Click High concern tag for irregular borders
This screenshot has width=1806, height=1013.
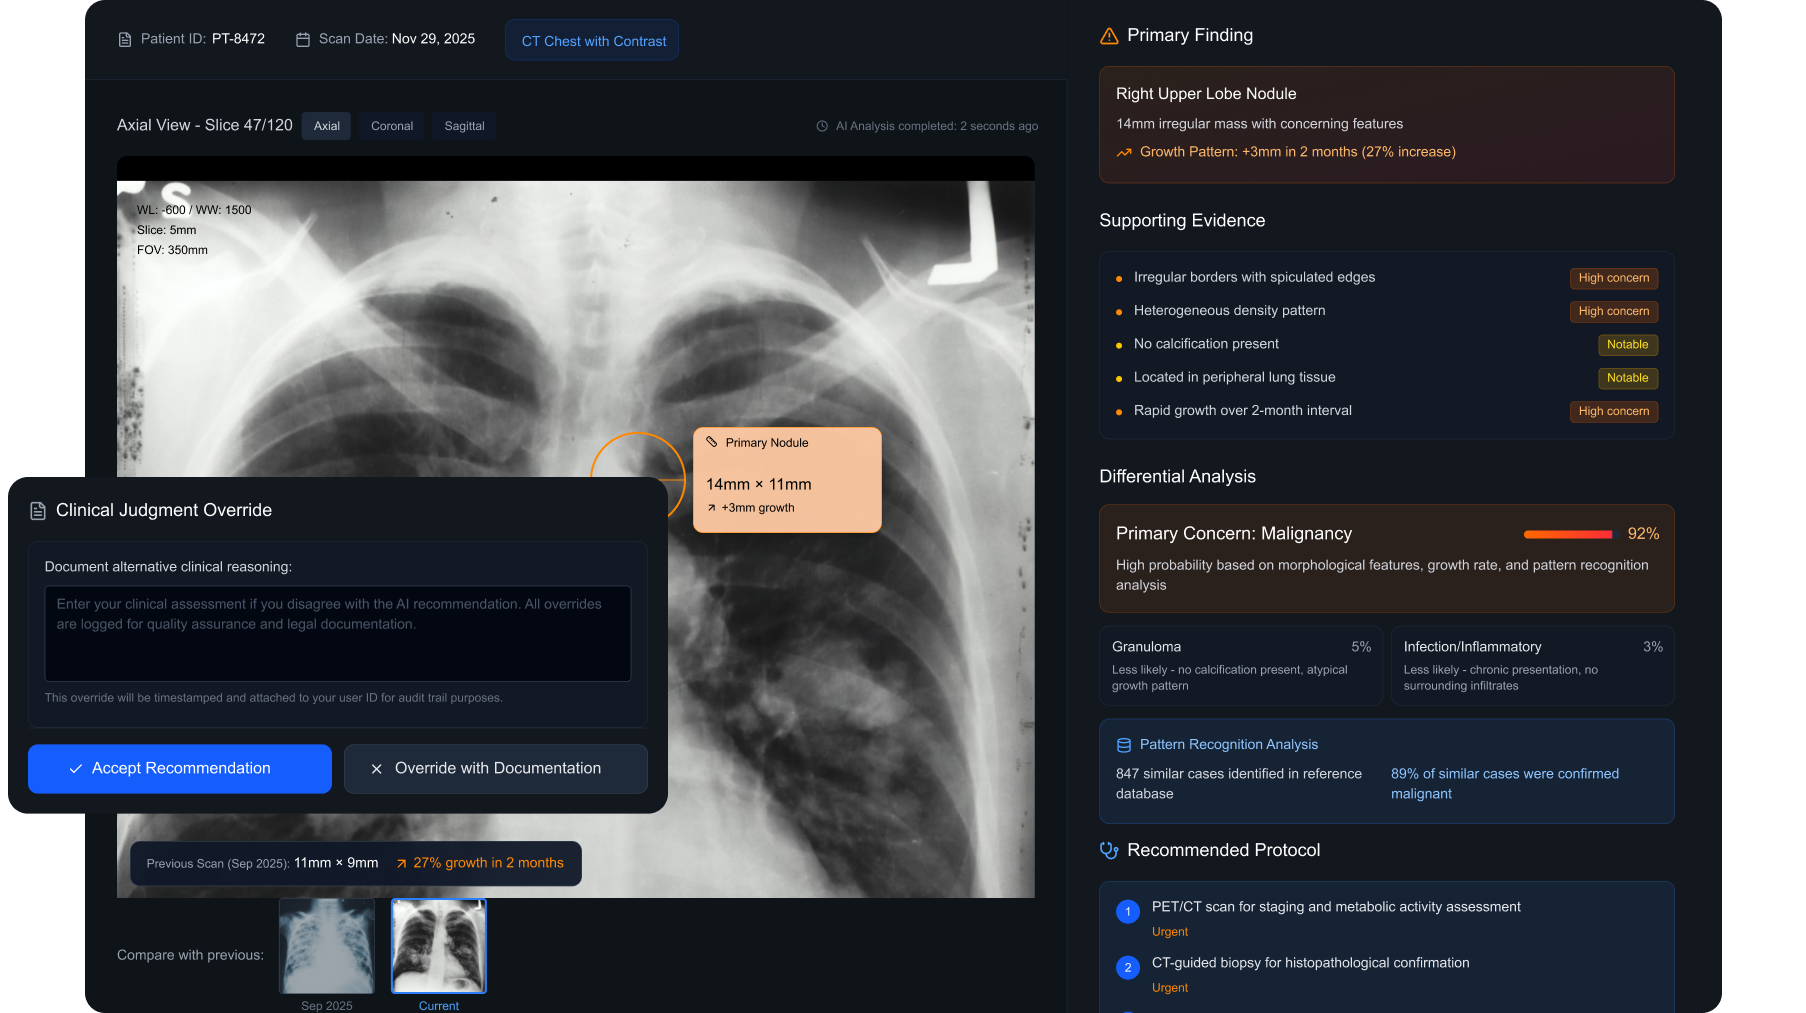point(1614,278)
